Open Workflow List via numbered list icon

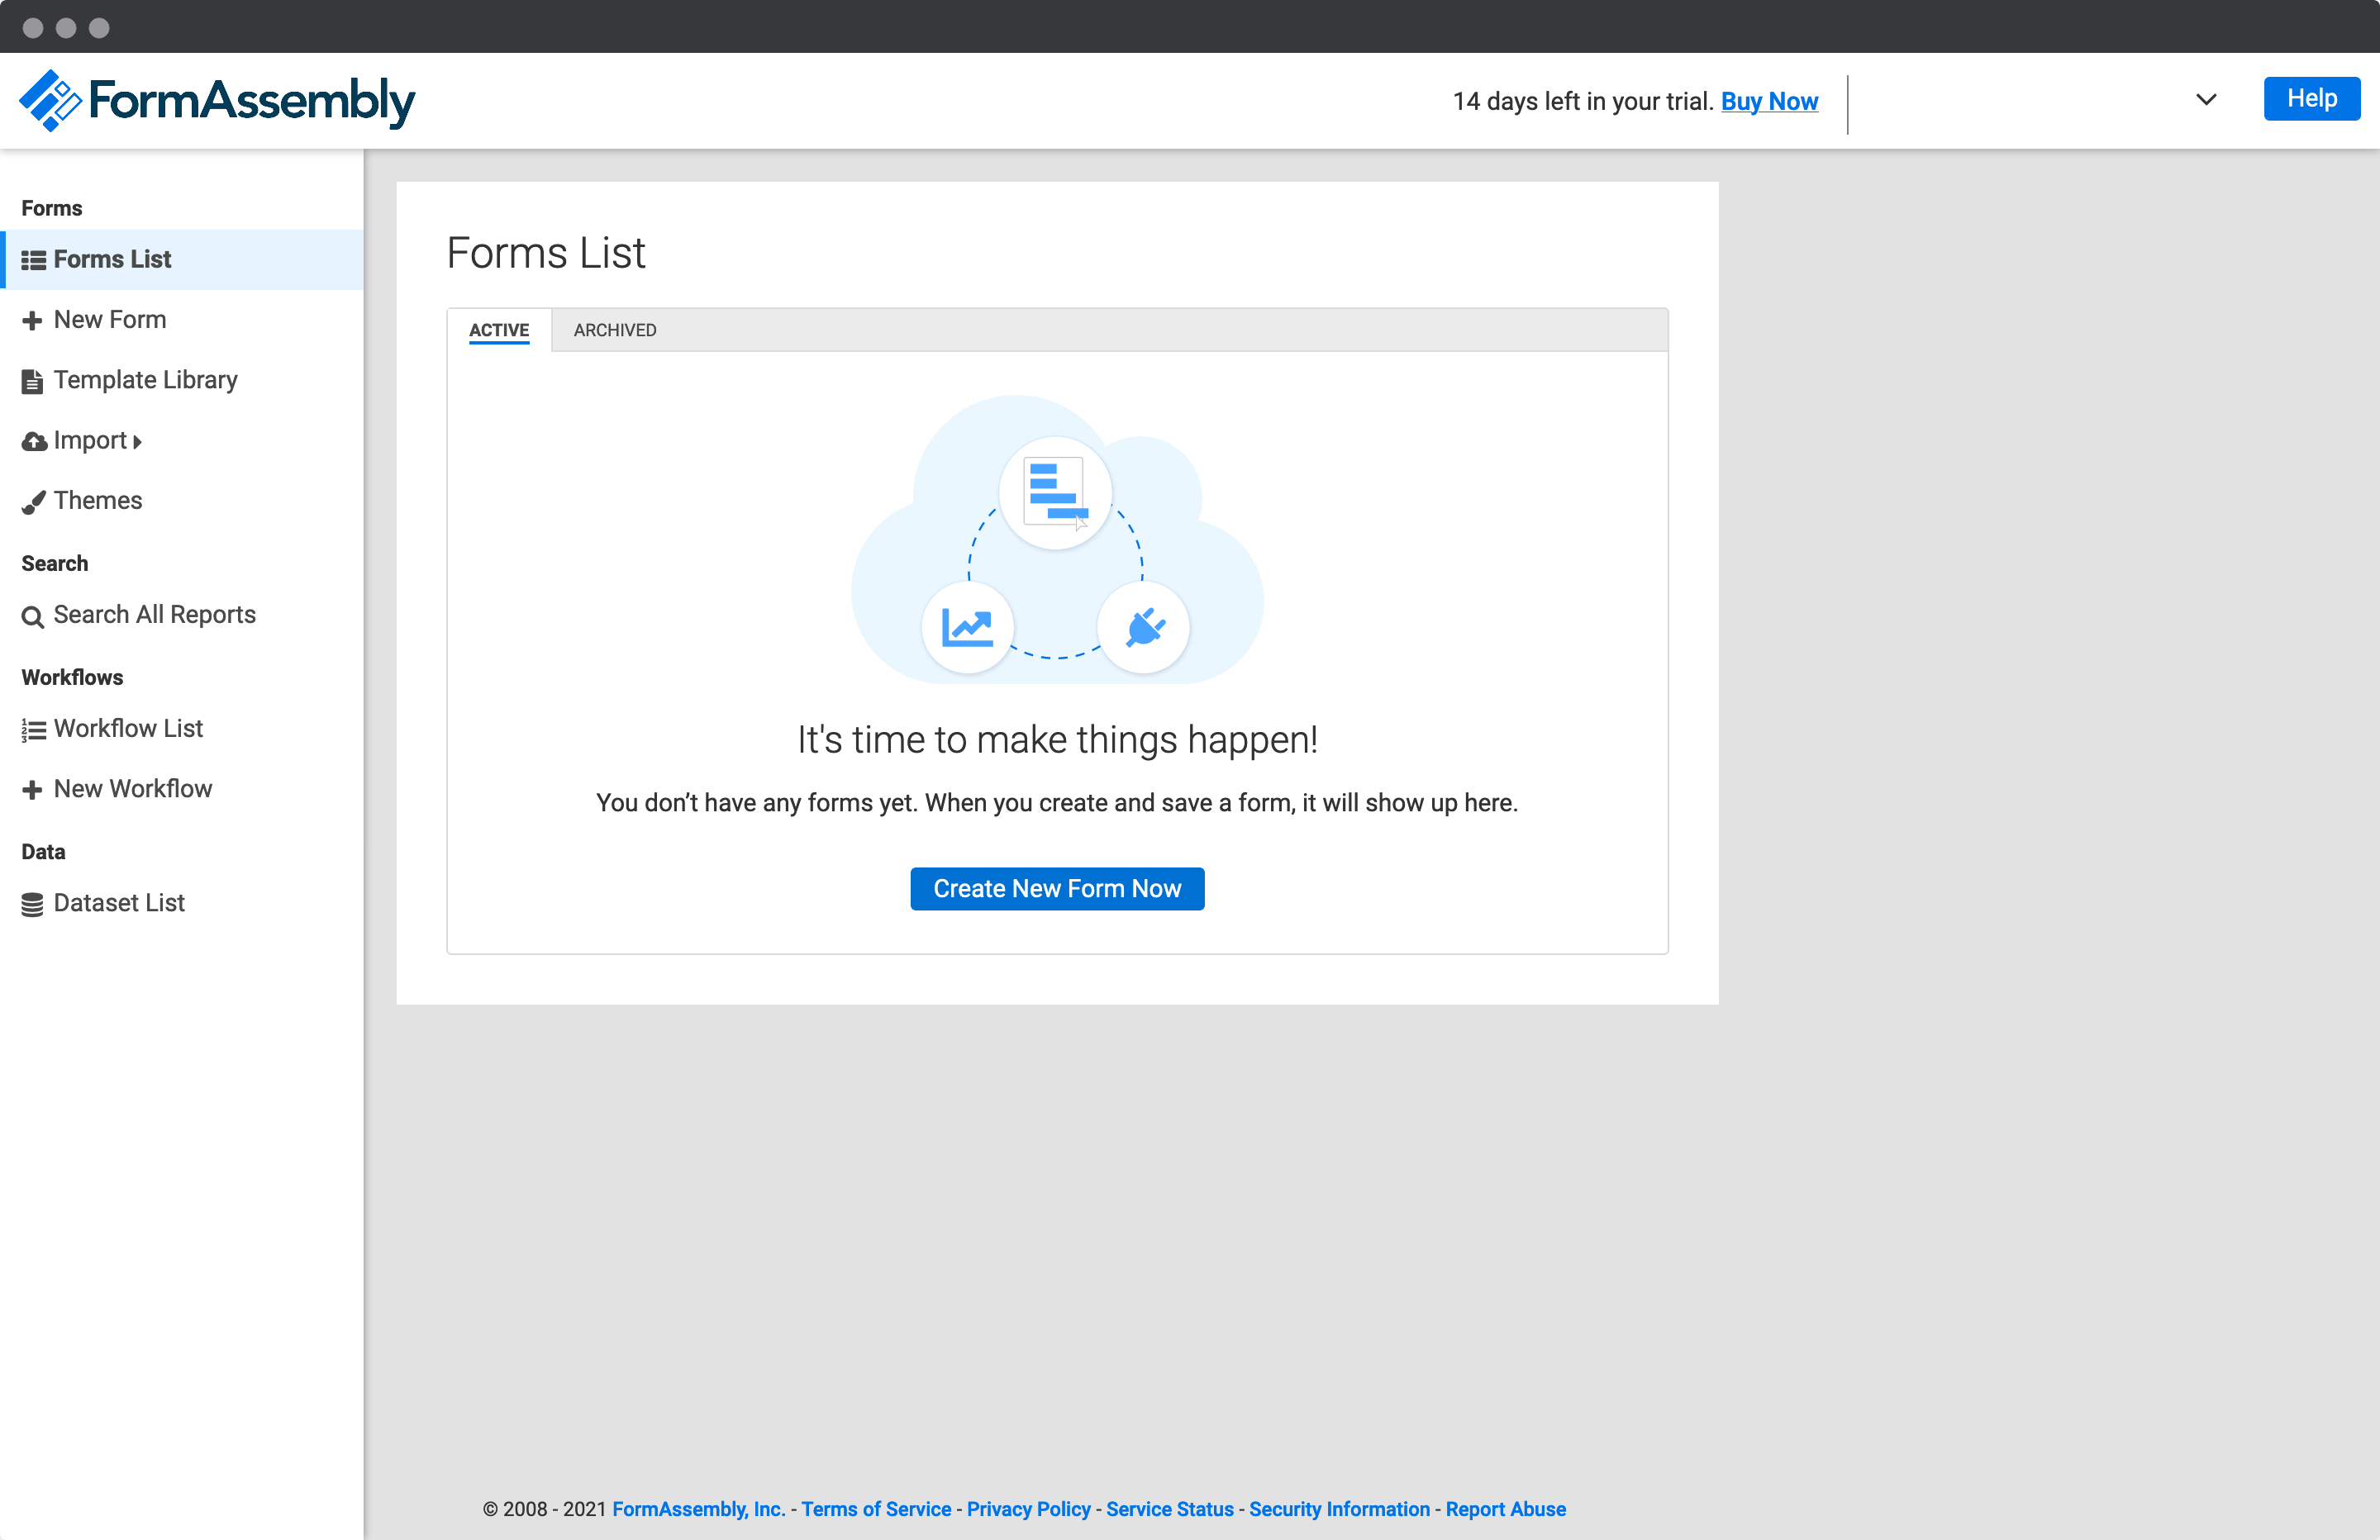tap(32, 728)
